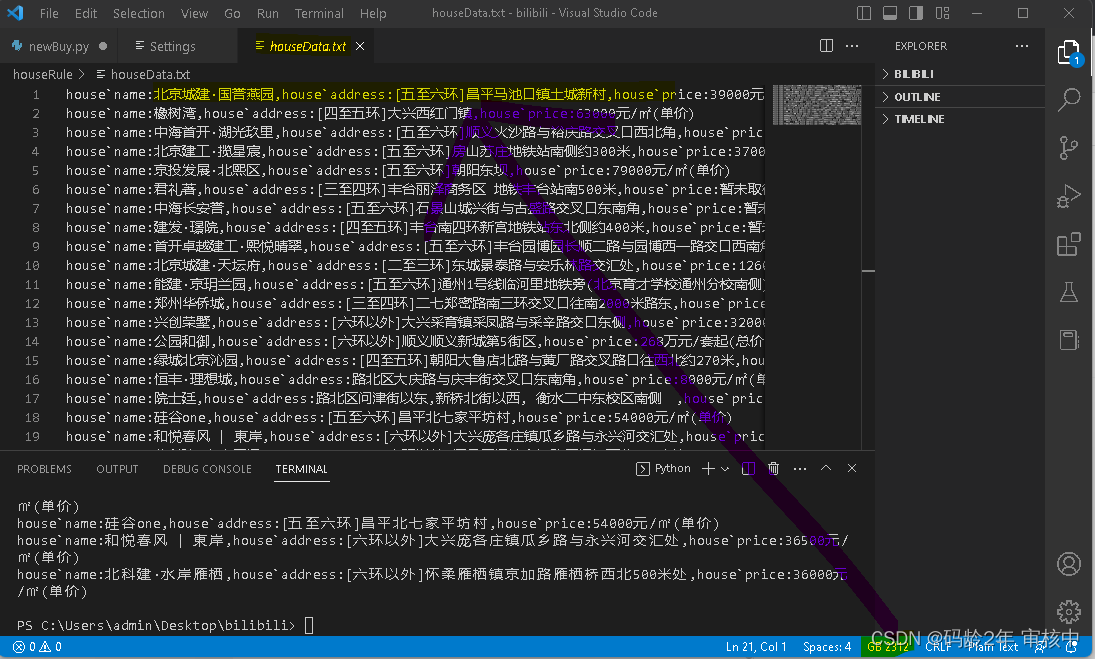
Task: Open the Manage gear icon
Action: click(1068, 612)
